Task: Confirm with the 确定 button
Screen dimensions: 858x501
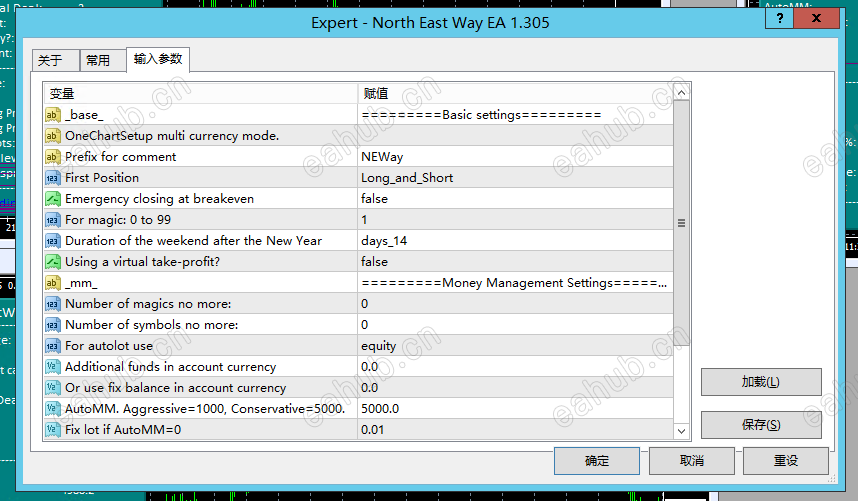Action: point(596,461)
